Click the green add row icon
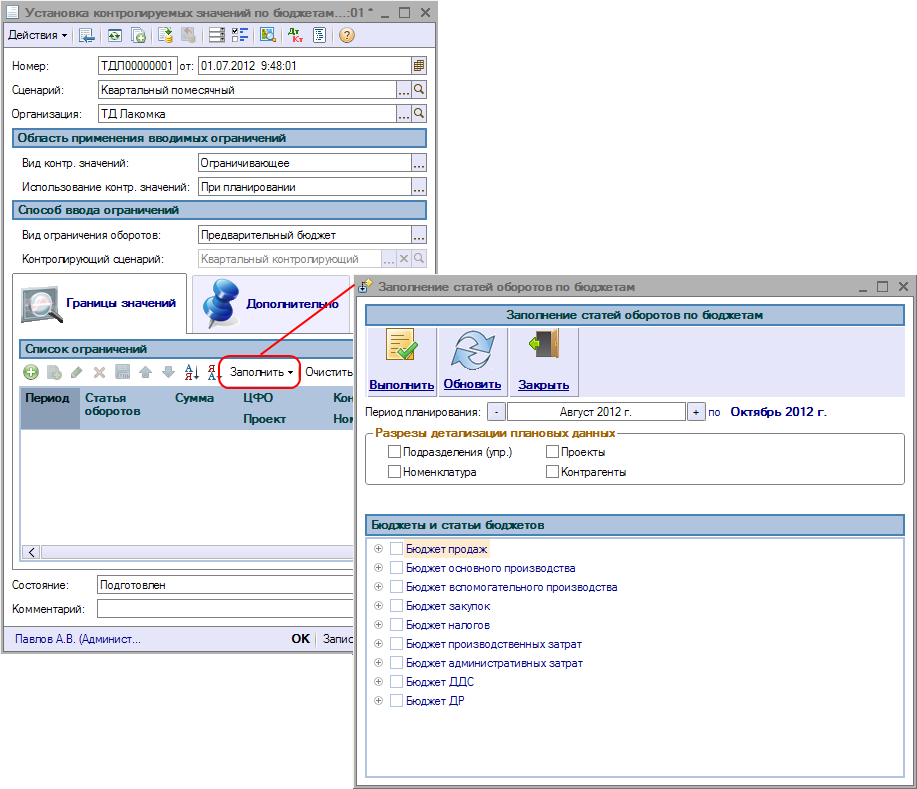This screenshot has width=917, height=789. (31, 372)
